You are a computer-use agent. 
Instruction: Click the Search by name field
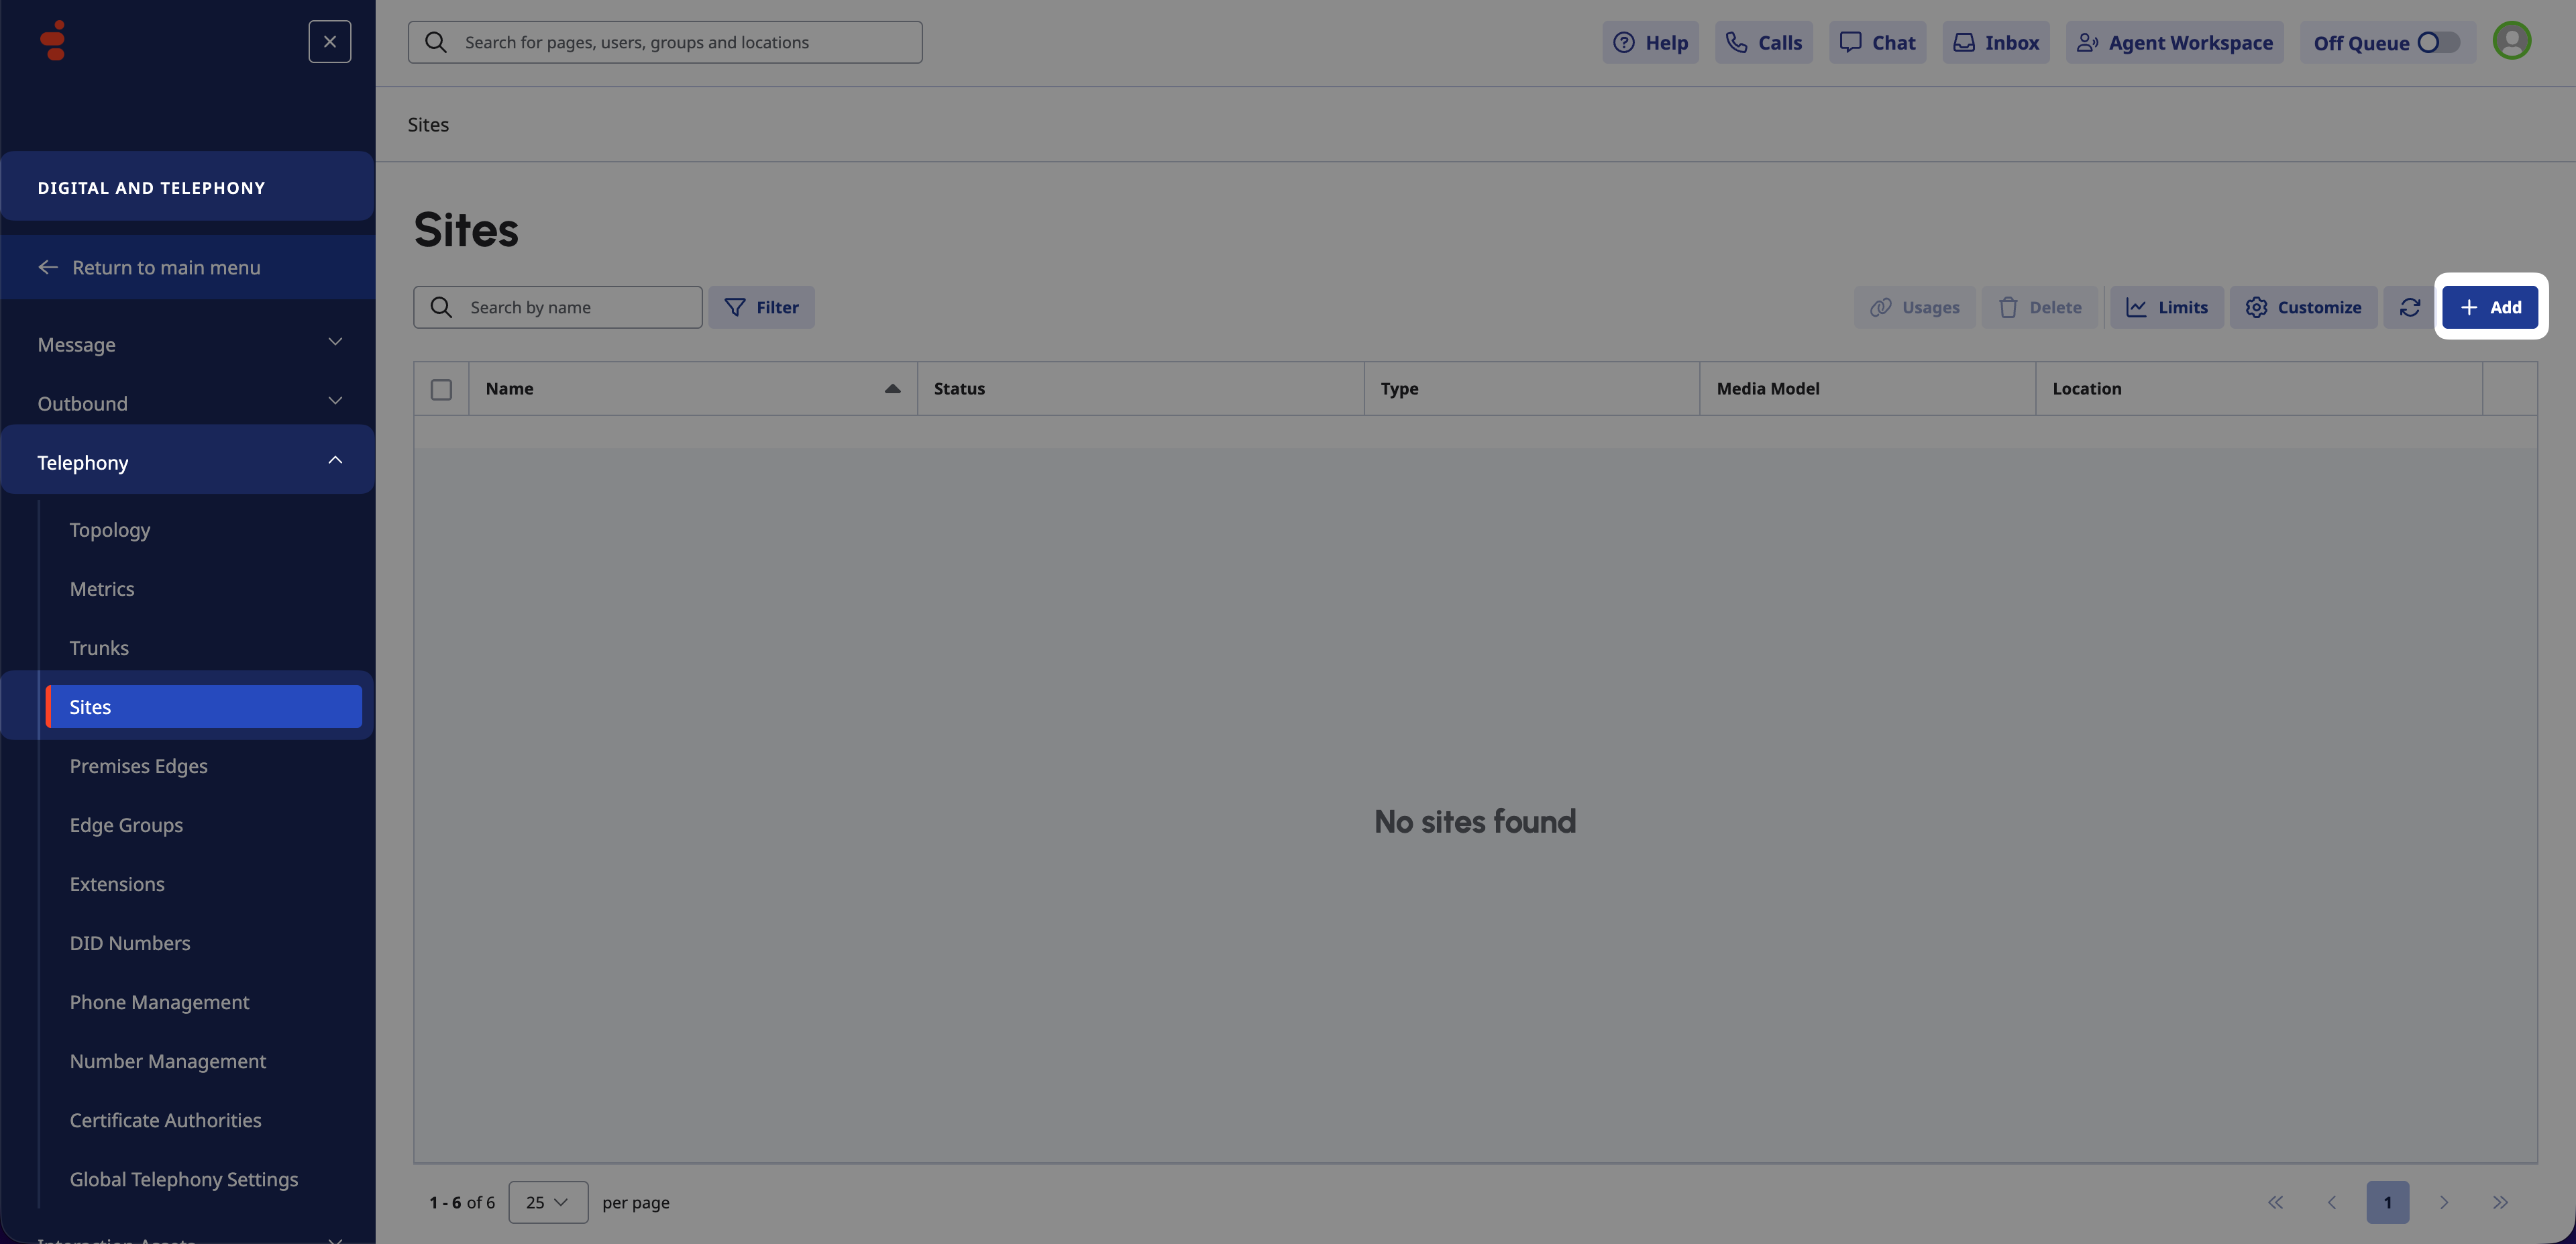point(575,307)
